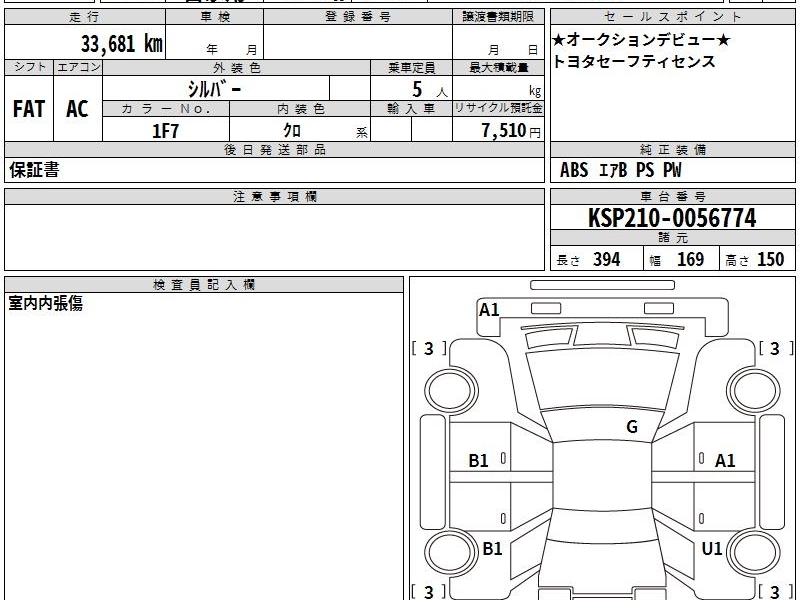Click the car roof panel in the diagram
The width and height of the screenshot is (800, 600).
602,474
